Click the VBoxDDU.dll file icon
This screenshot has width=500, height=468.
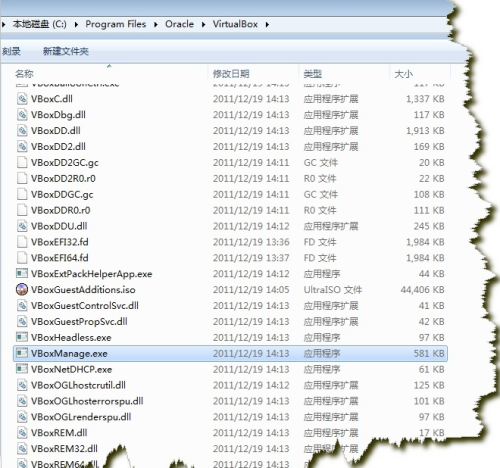point(22,226)
